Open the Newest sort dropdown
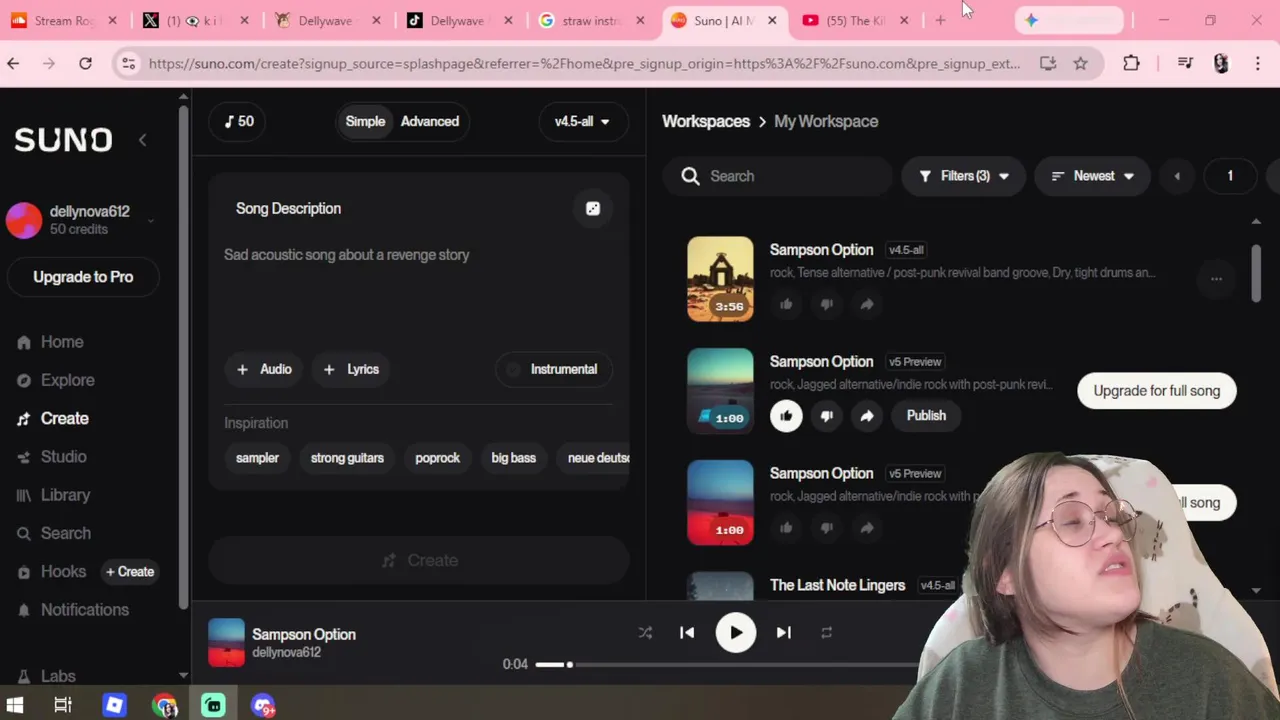Screen dimensions: 1280x720 1092,176
